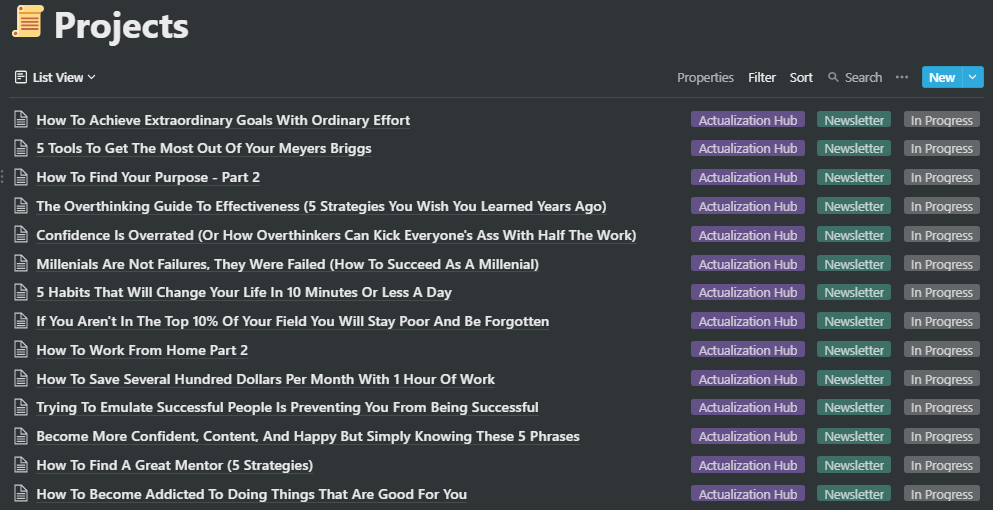Click In Progress tag on Save Several Hundred Dollars row
993x510 pixels.
pyautogui.click(x=942, y=379)
